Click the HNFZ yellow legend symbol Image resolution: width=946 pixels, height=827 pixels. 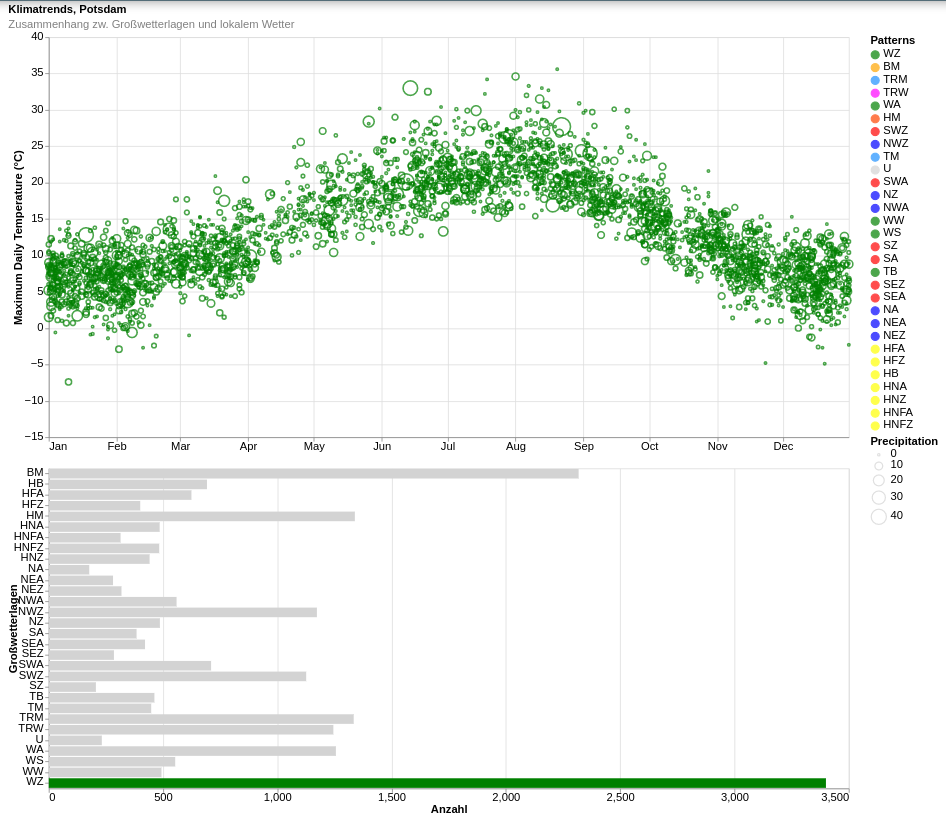tap(875, 426)
